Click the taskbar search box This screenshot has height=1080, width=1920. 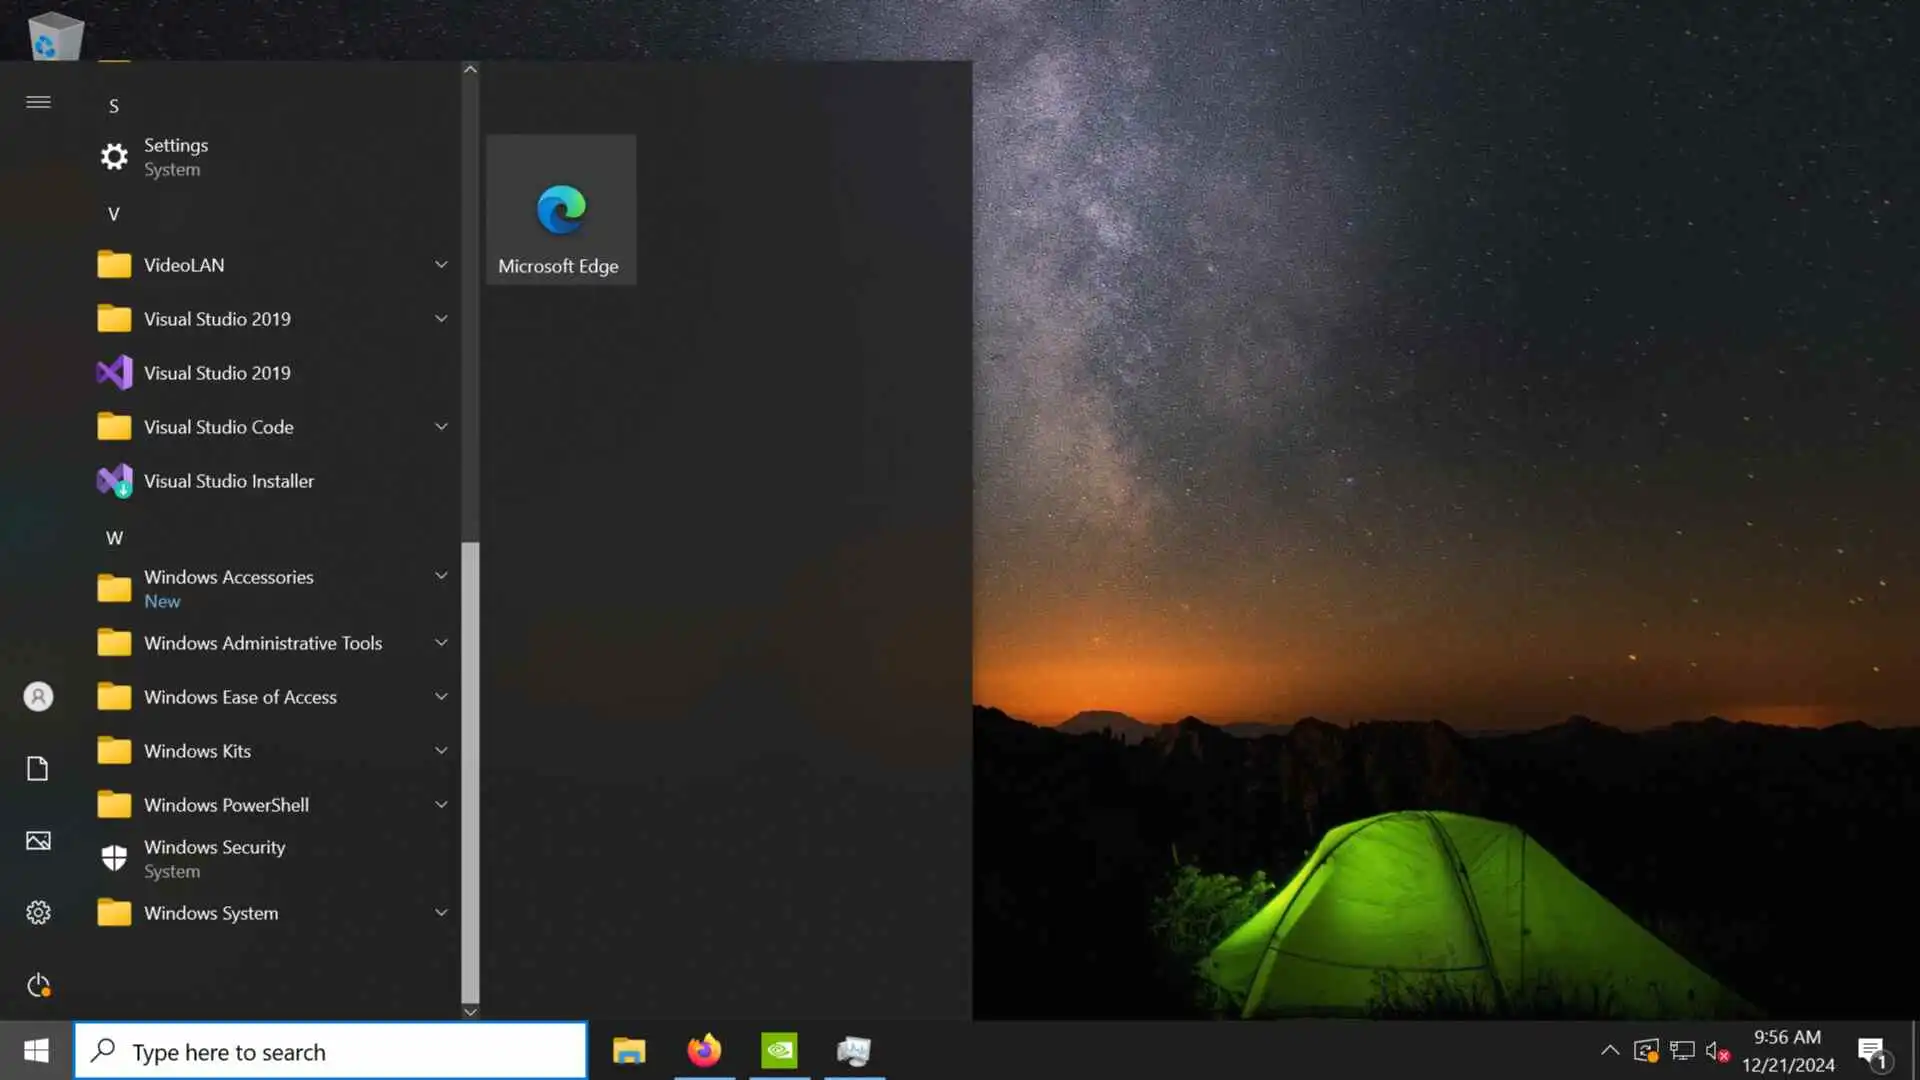(330, 1051)
